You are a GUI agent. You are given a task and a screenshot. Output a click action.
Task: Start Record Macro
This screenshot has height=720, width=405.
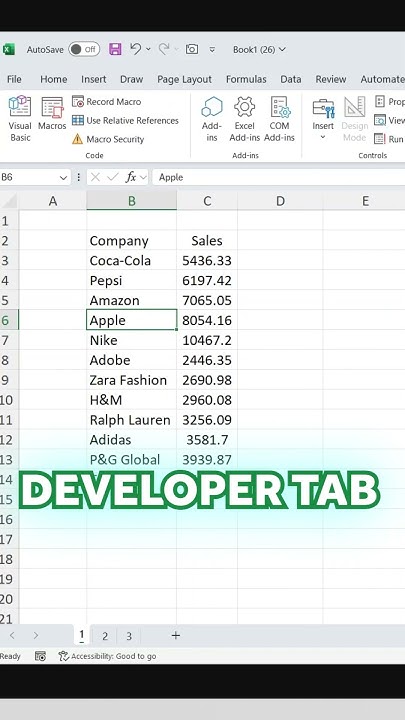click(107, 101)
